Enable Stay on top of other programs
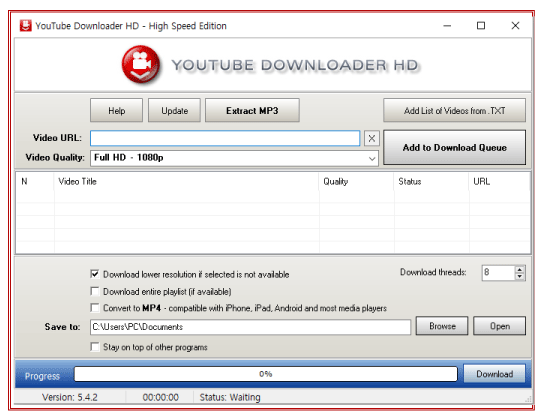539x418 pixels. [x=95, y=347]
